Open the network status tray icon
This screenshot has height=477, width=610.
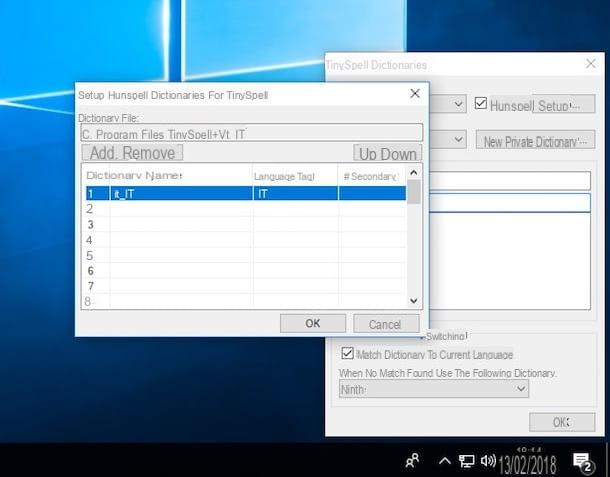tap(466, 461)
